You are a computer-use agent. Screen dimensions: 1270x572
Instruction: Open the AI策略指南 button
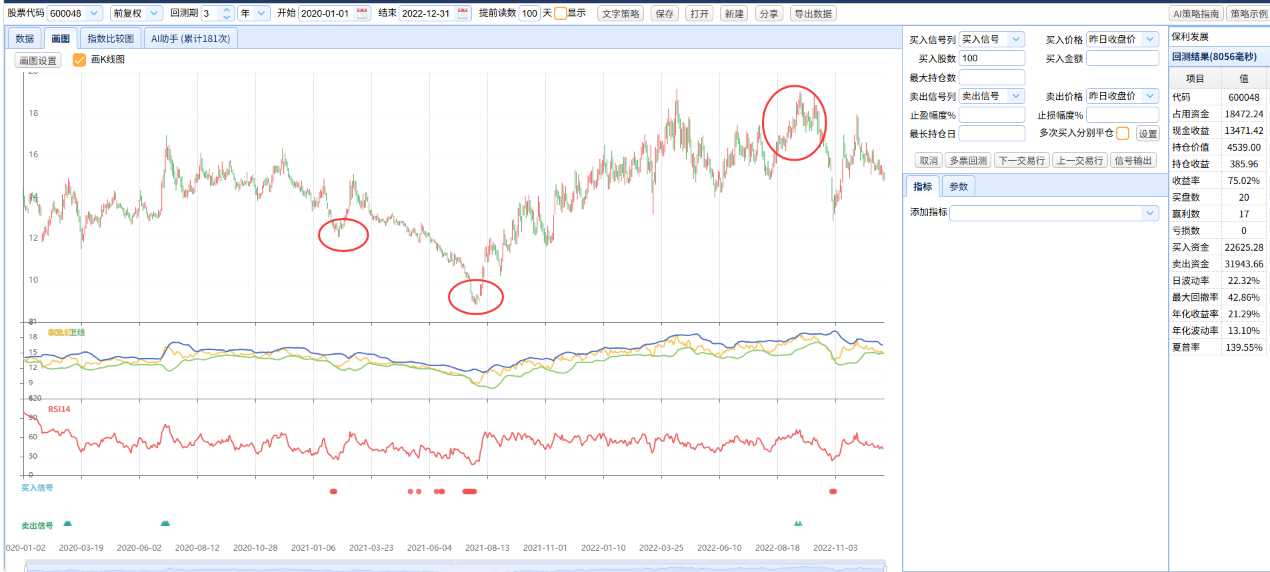tap(1195, 14)
